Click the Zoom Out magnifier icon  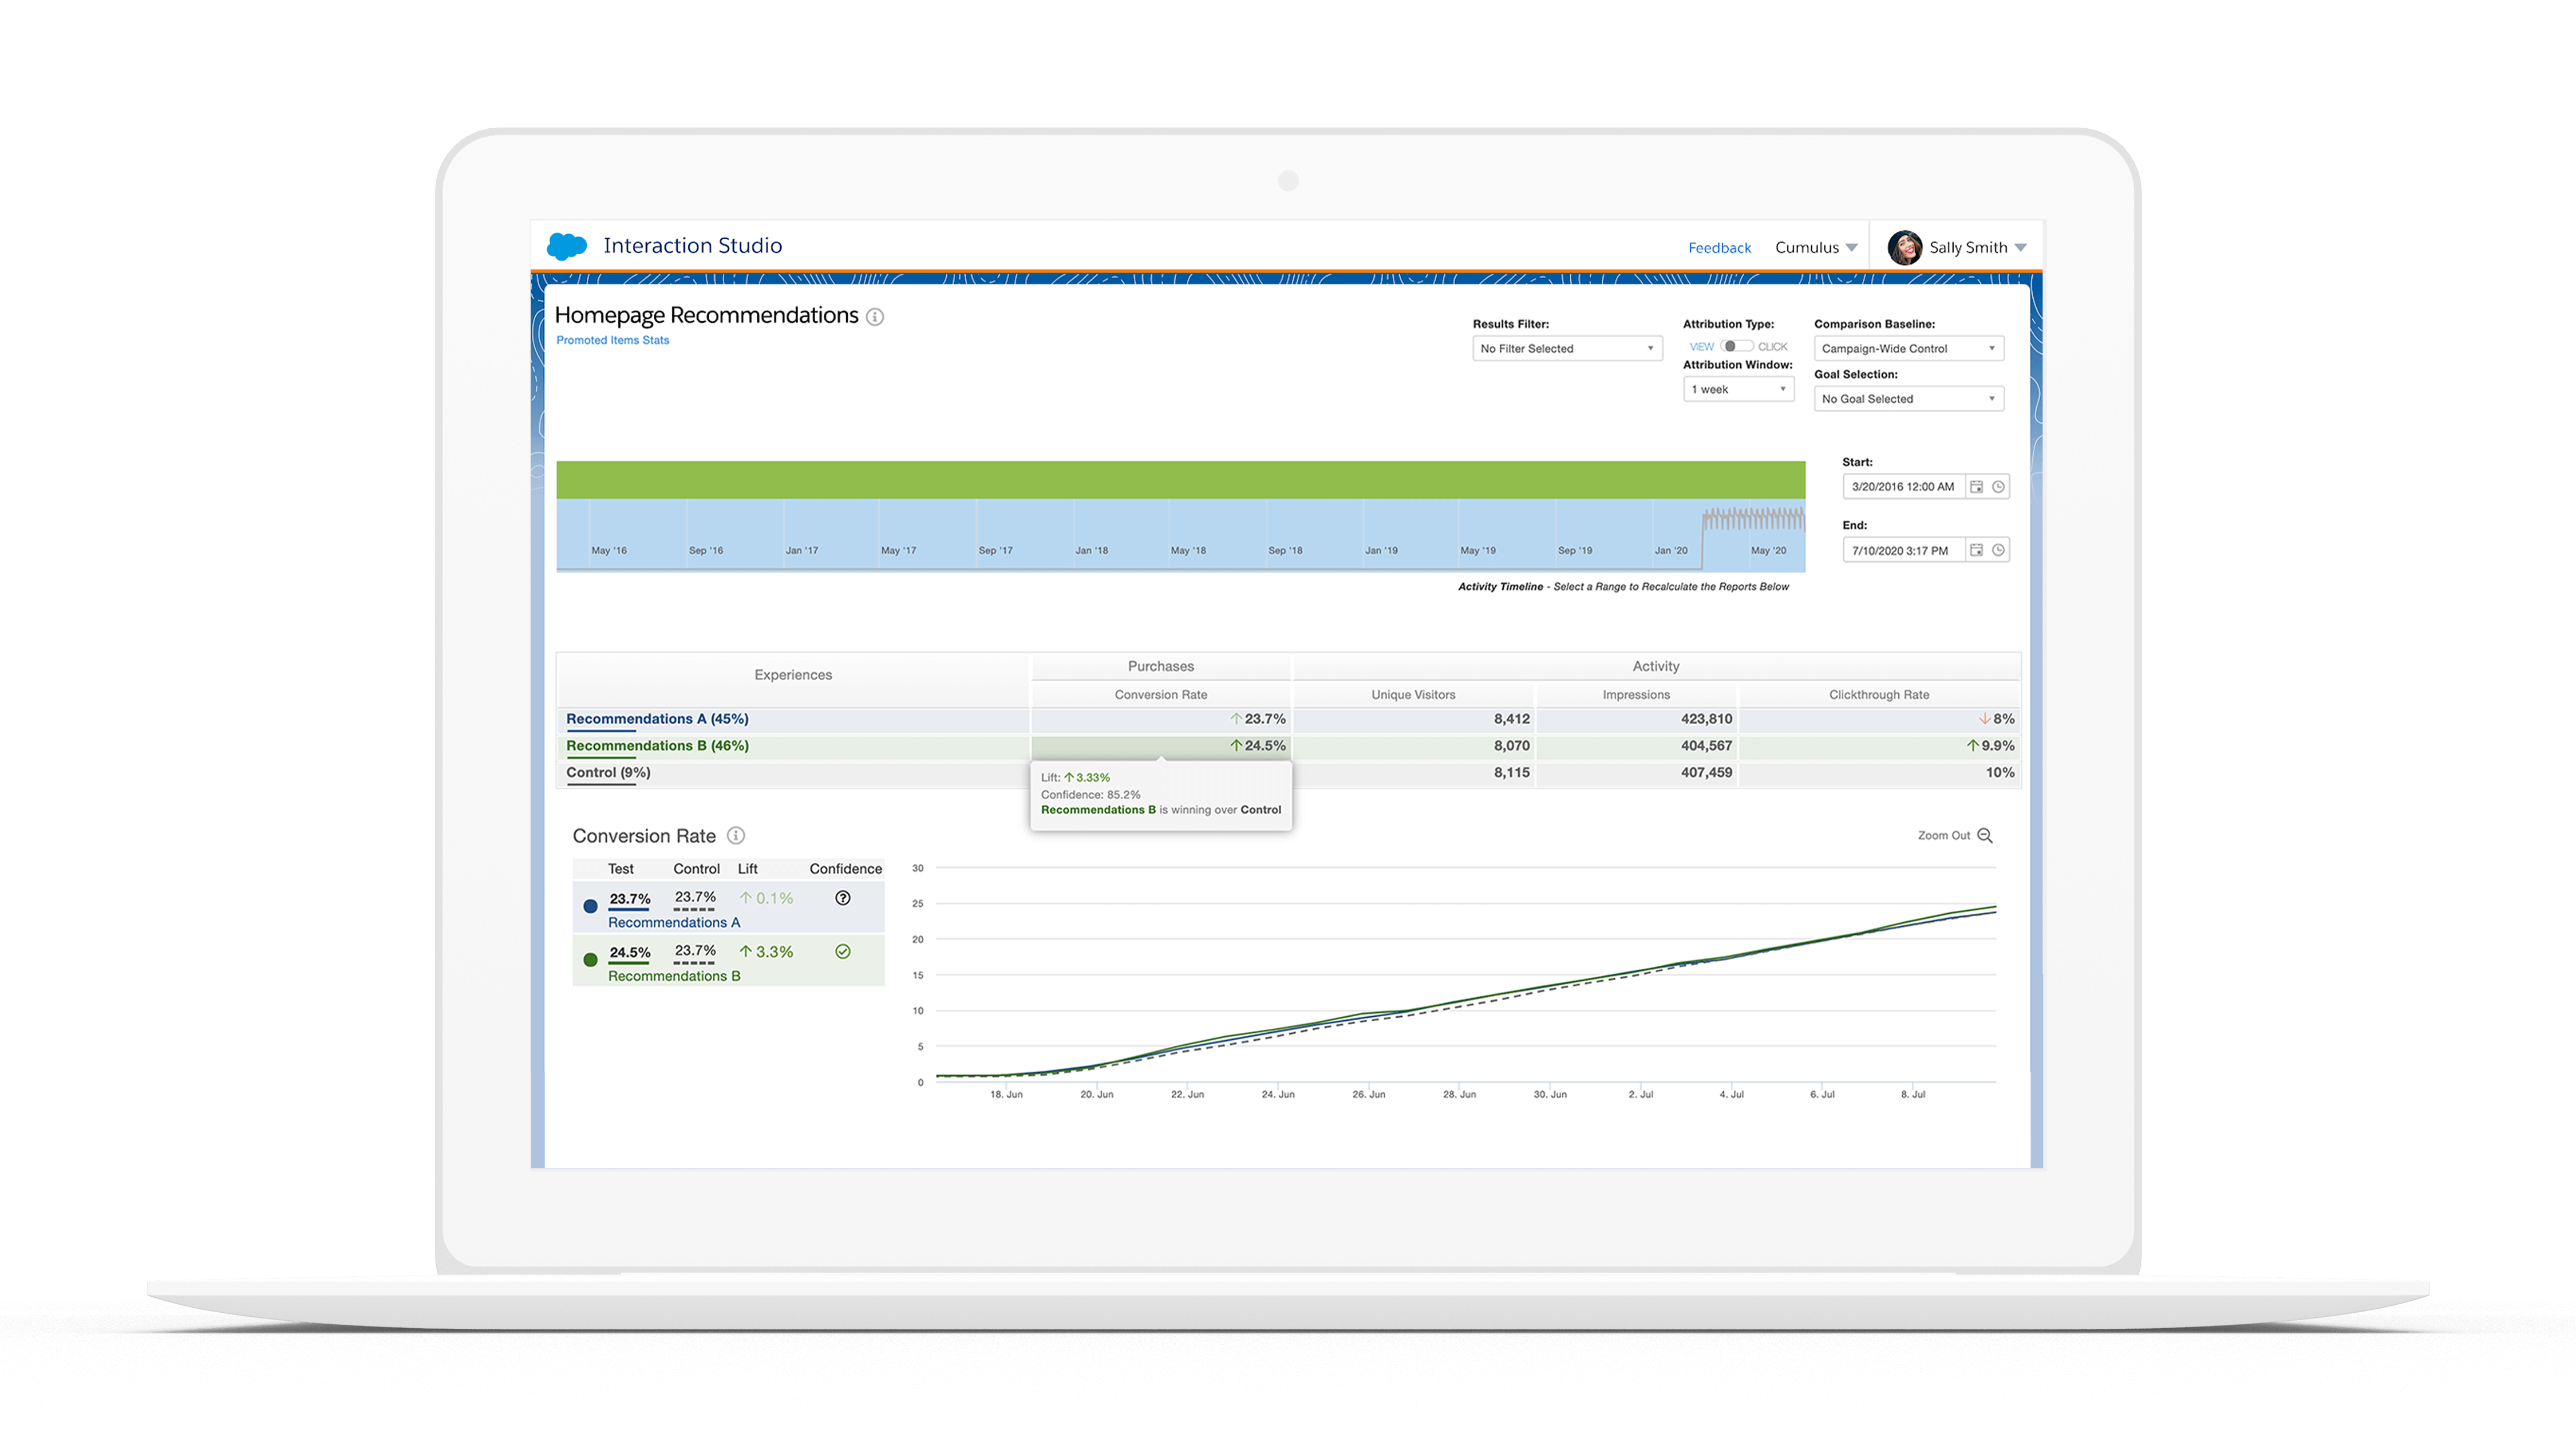pyautogui.click(x=1985, y=835)
